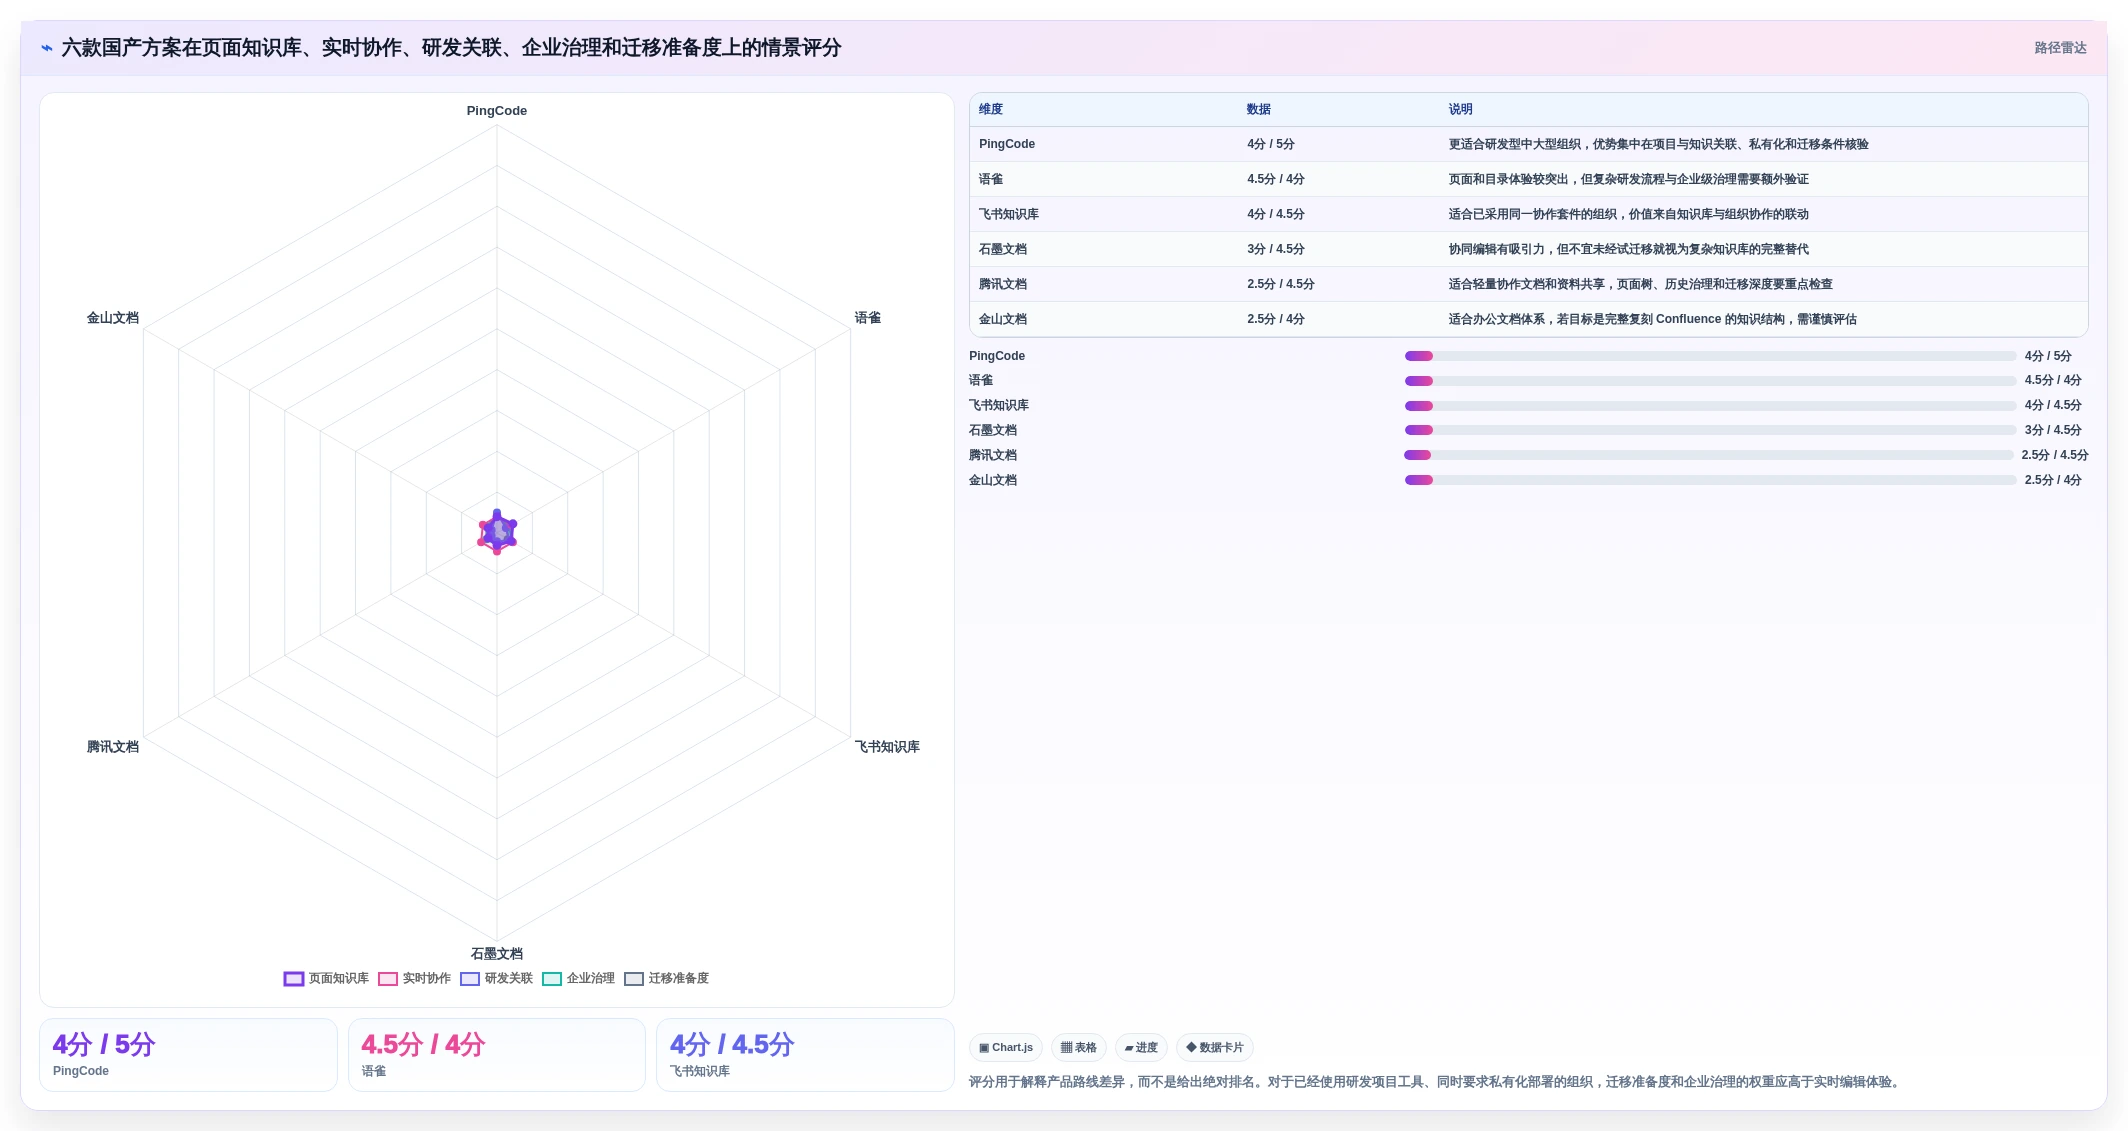Screen dimensions: 2128x1131
Task: Toggle the 实时协作 legend dataset
Action: pos(414,978)
